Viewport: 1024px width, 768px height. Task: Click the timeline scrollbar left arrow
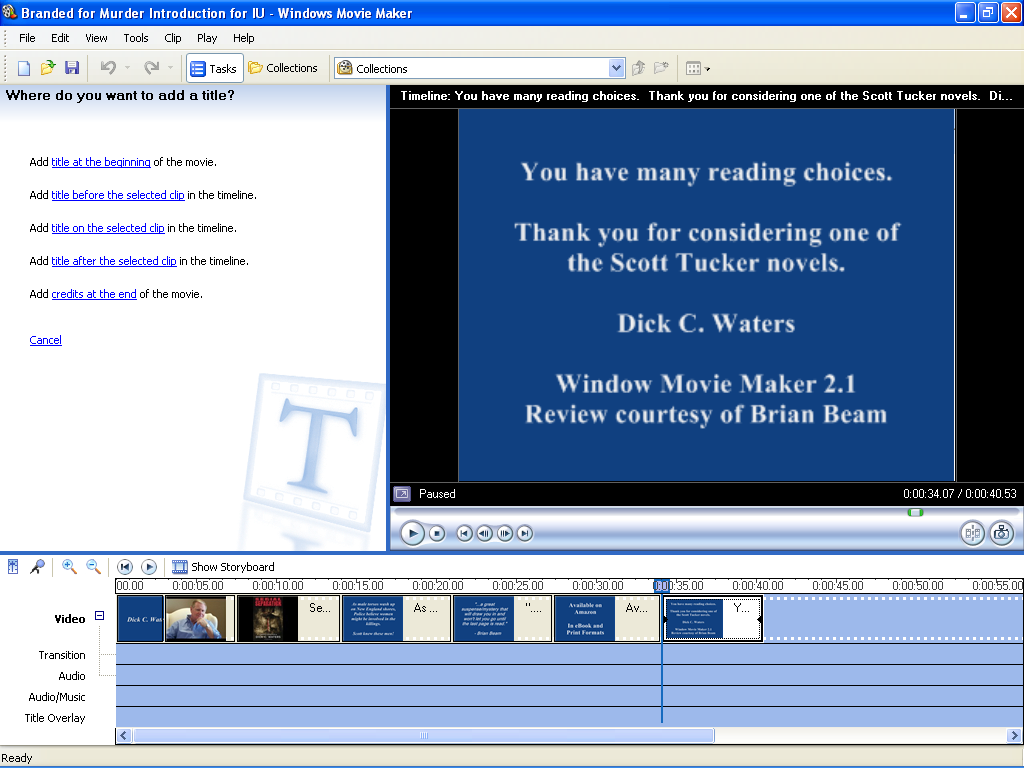click(x=123, y=735)
